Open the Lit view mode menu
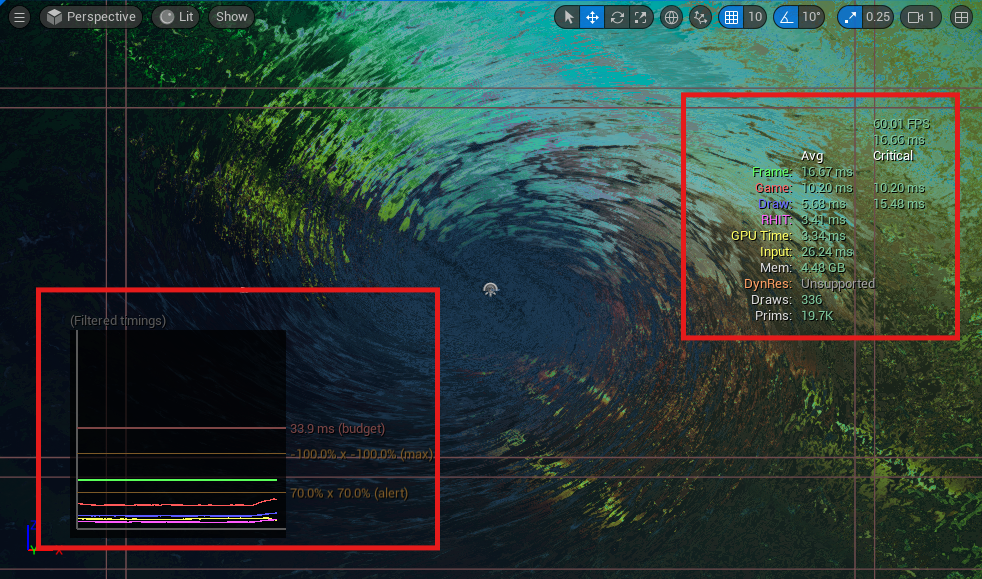 [176, 17]
